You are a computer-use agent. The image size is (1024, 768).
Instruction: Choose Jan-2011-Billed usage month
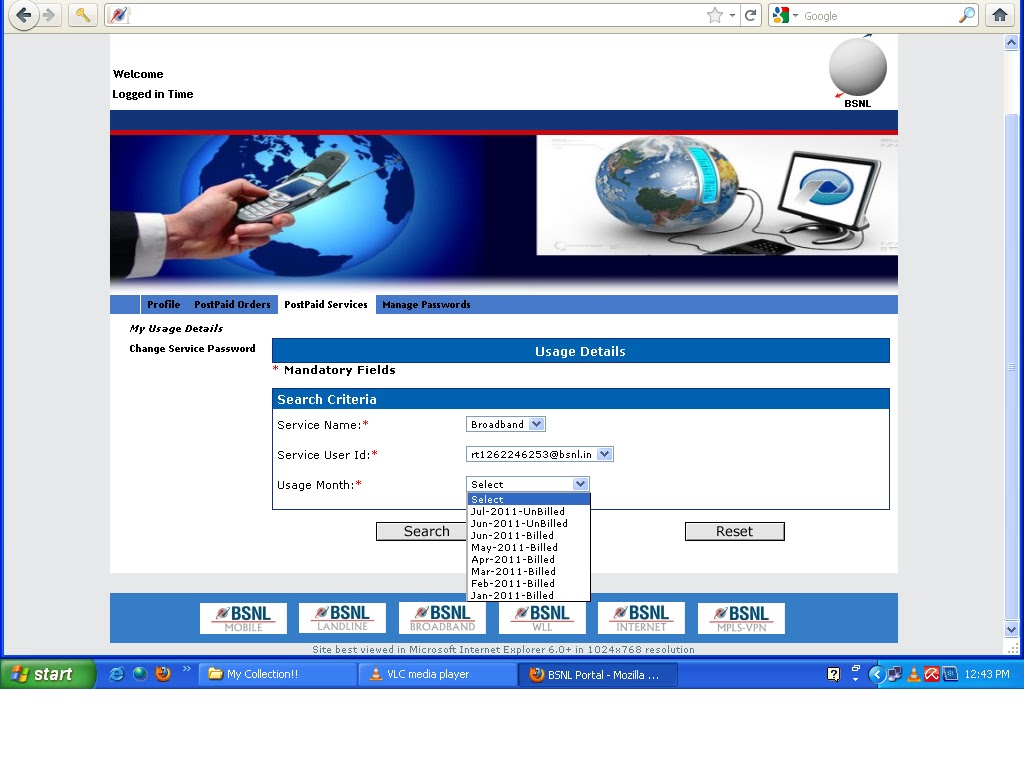click(x=529, y=596)
